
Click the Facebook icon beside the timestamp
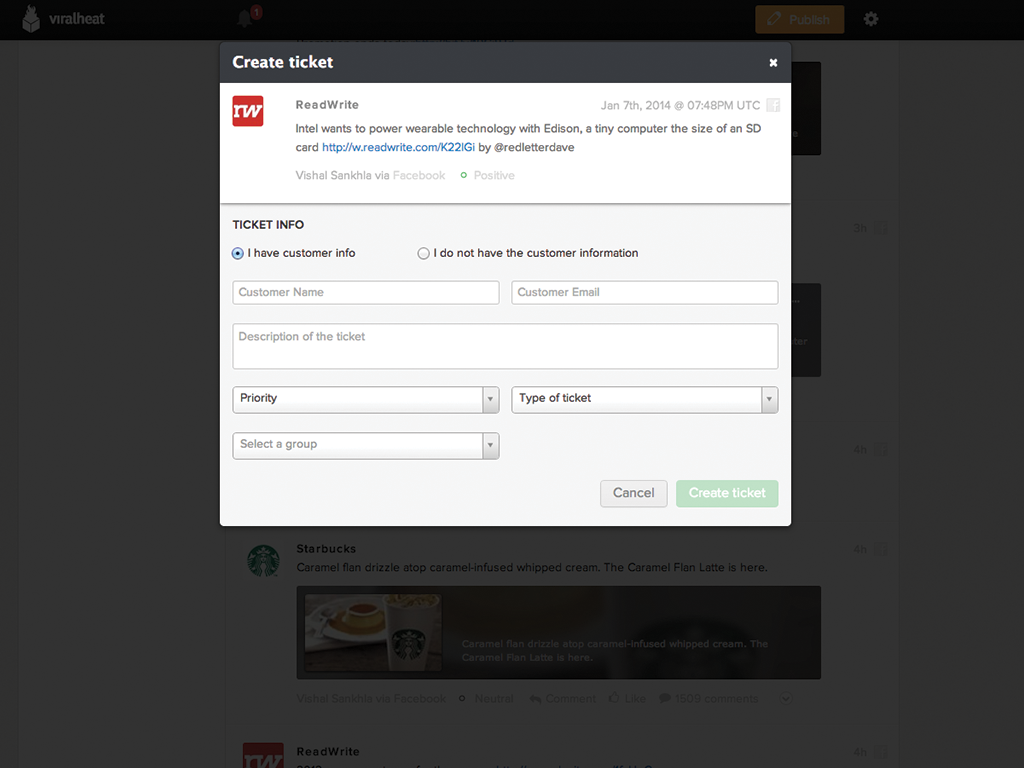point(773,105)
